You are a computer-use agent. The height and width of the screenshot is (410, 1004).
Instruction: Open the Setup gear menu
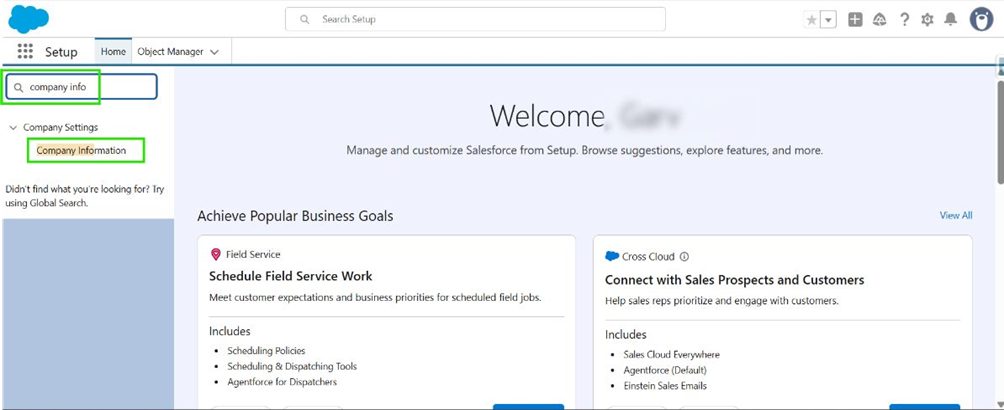click(x=928, y=20)
